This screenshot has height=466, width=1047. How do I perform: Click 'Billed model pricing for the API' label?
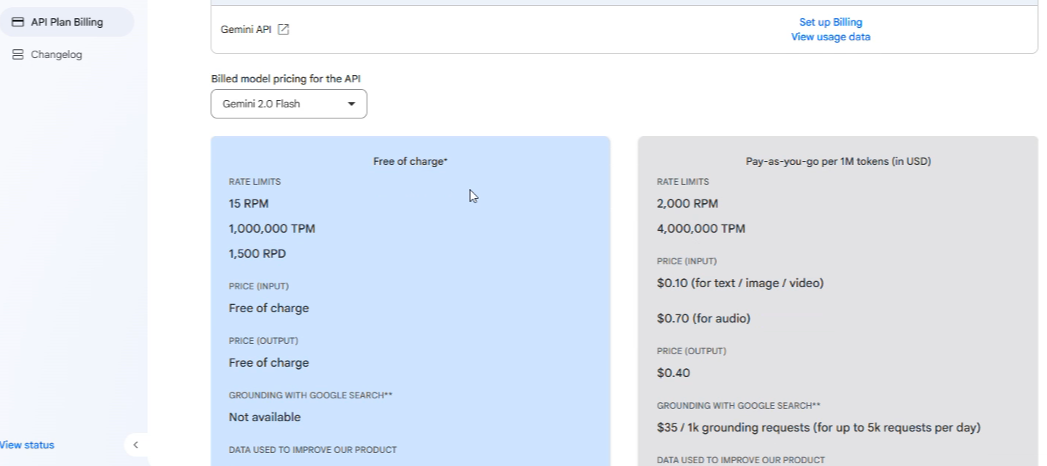tap(286, 79)
